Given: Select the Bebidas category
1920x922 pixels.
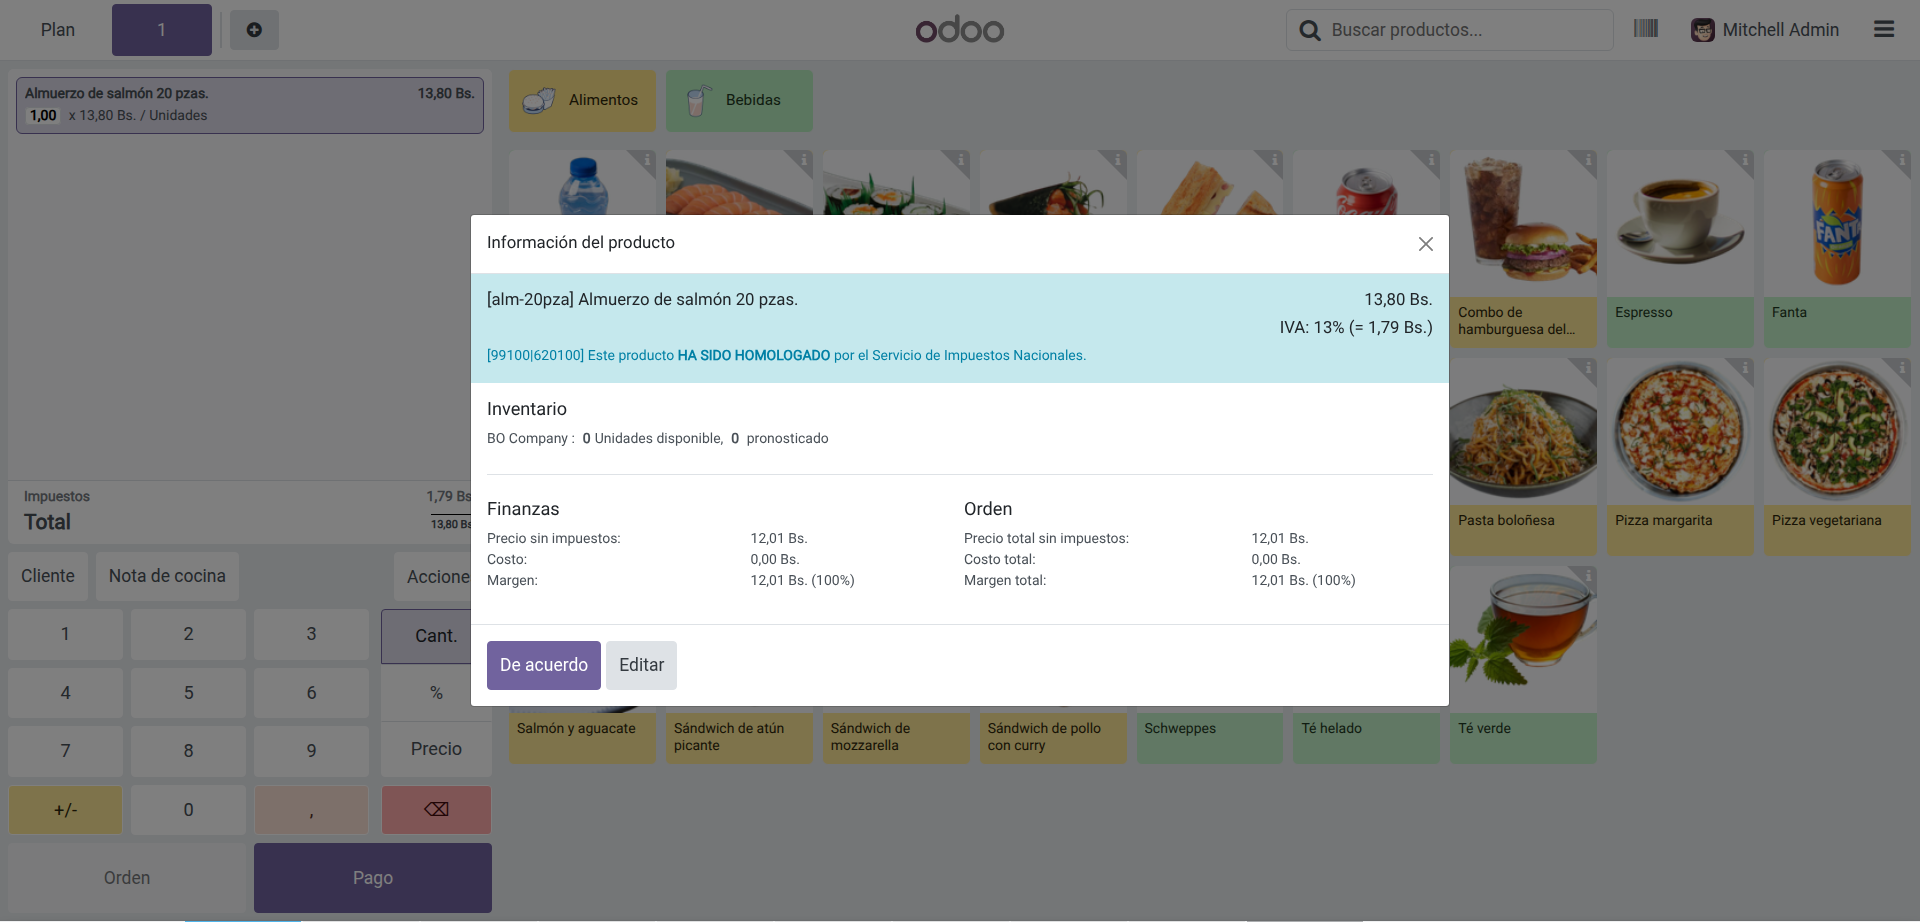Looking at the screenshot, I should 739,100.
